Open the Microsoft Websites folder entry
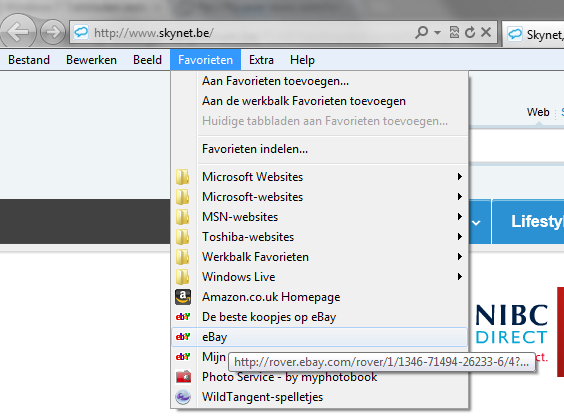The width and height of the screenshot is (564, 419). click(x=319, y=177)
